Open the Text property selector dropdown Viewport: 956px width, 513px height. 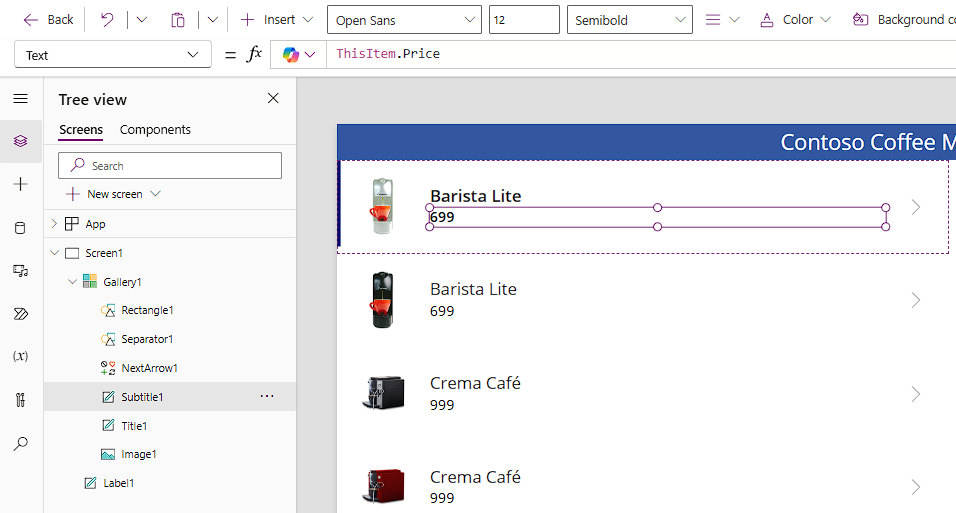click(x=113, y=55)
